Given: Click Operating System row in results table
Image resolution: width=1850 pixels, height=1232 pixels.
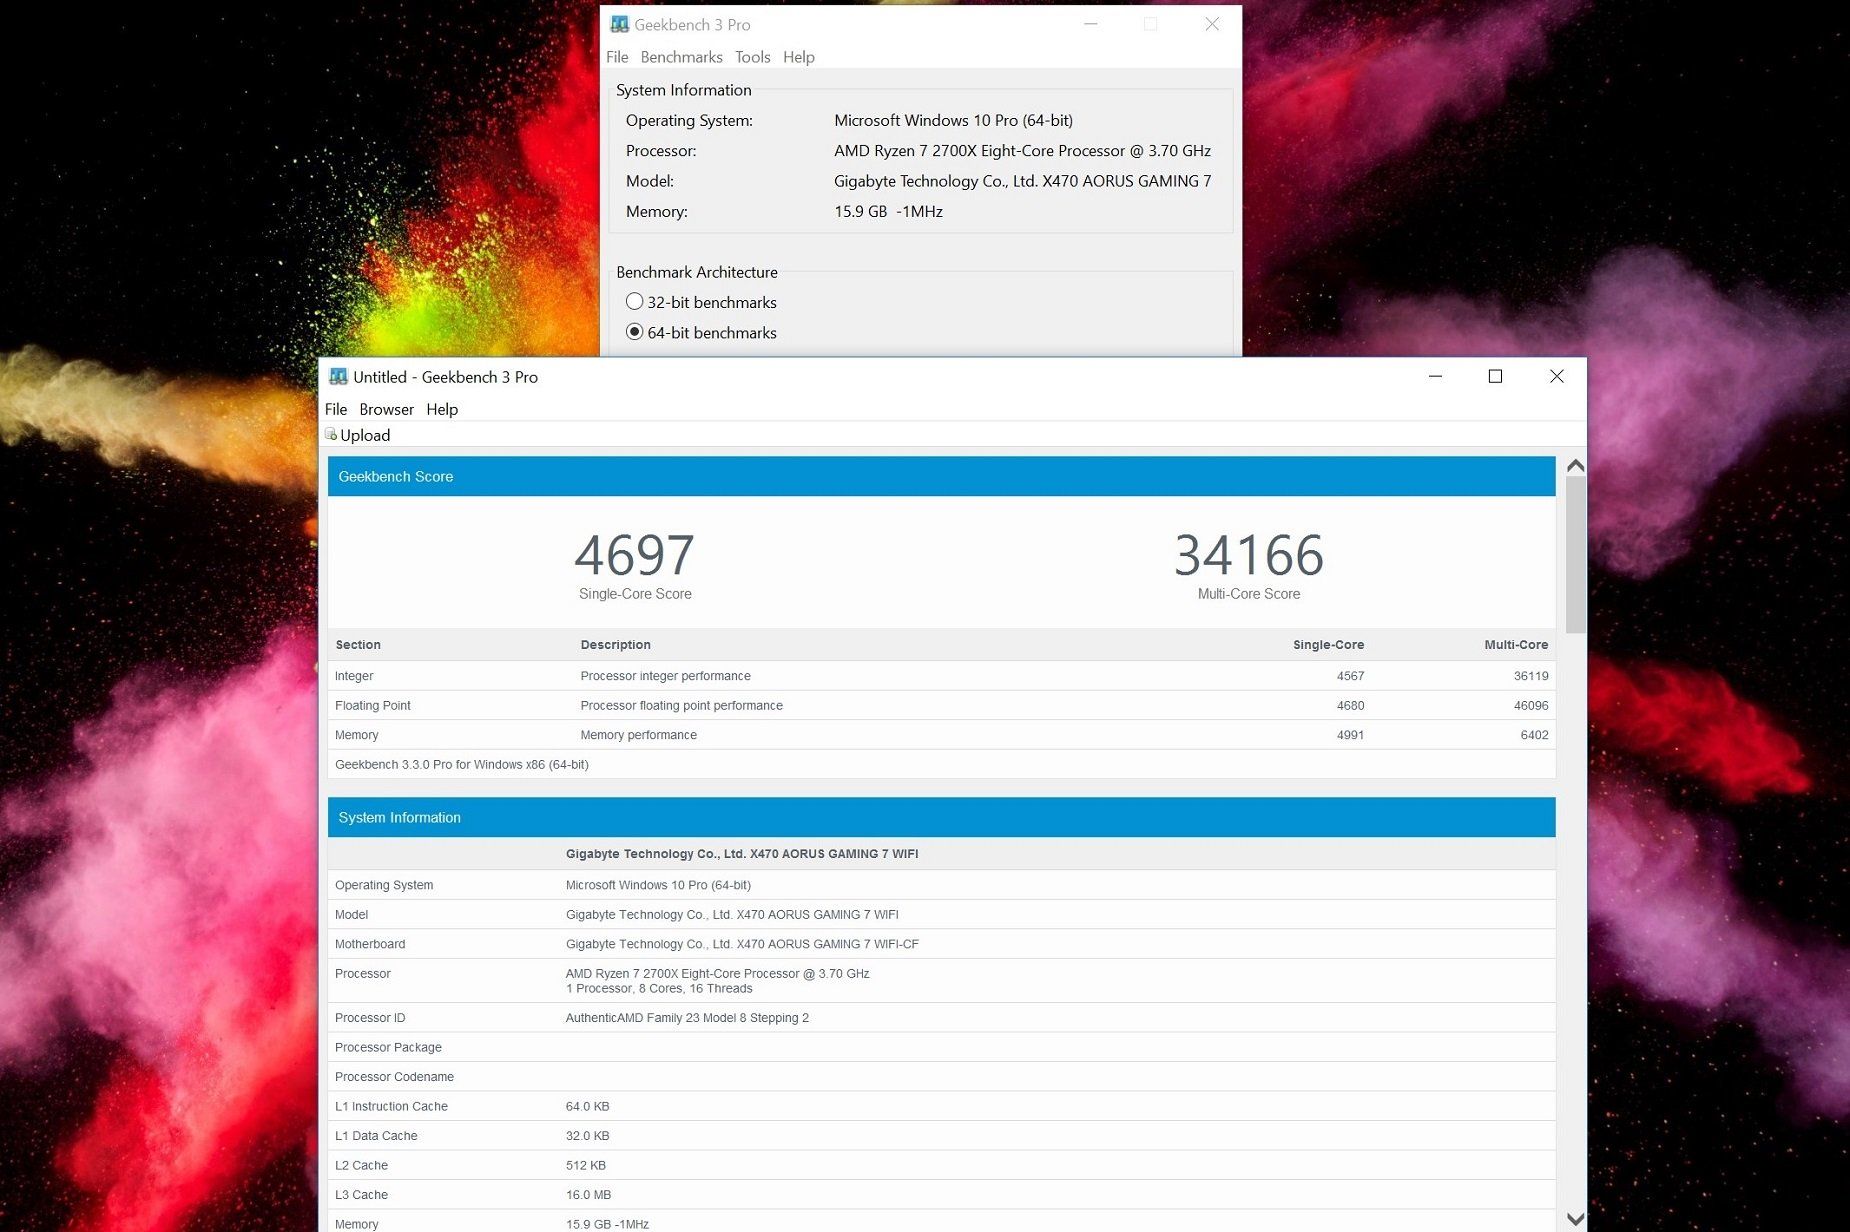Looking at the screenshot, I should tap(941, 885).
